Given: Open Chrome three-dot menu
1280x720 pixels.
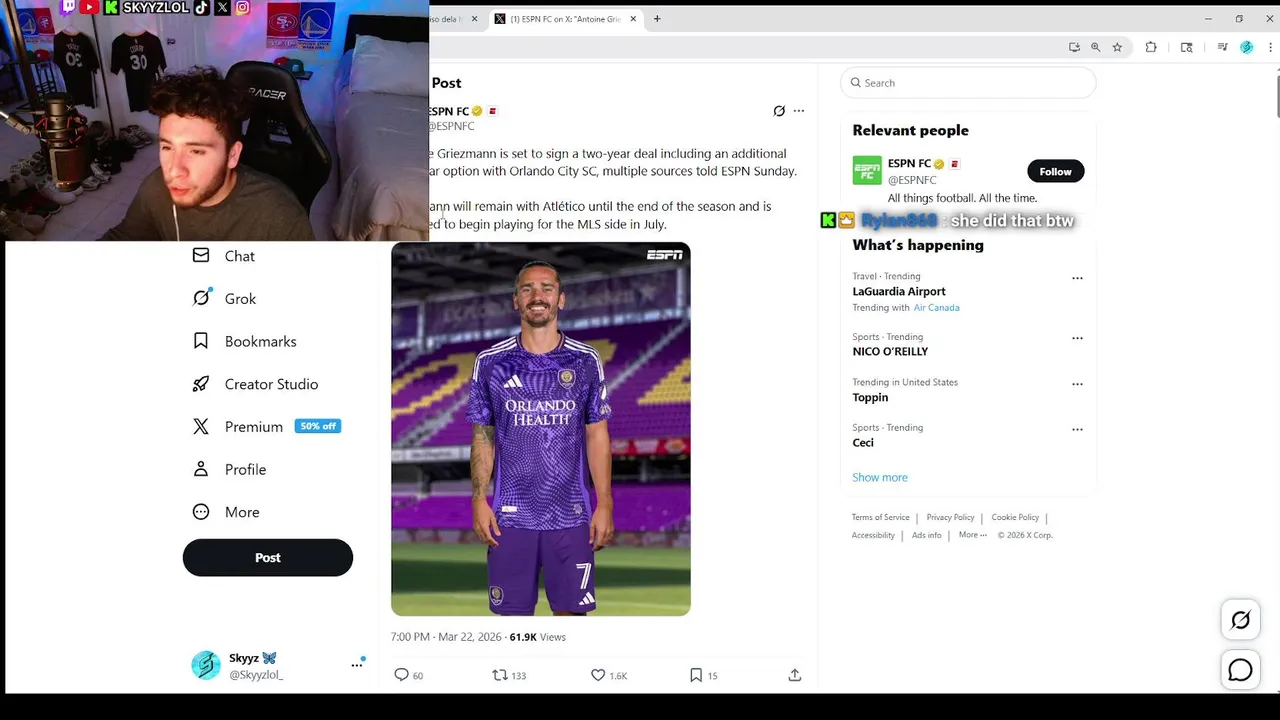Looking at the screenshot, I should [1270, 47].
